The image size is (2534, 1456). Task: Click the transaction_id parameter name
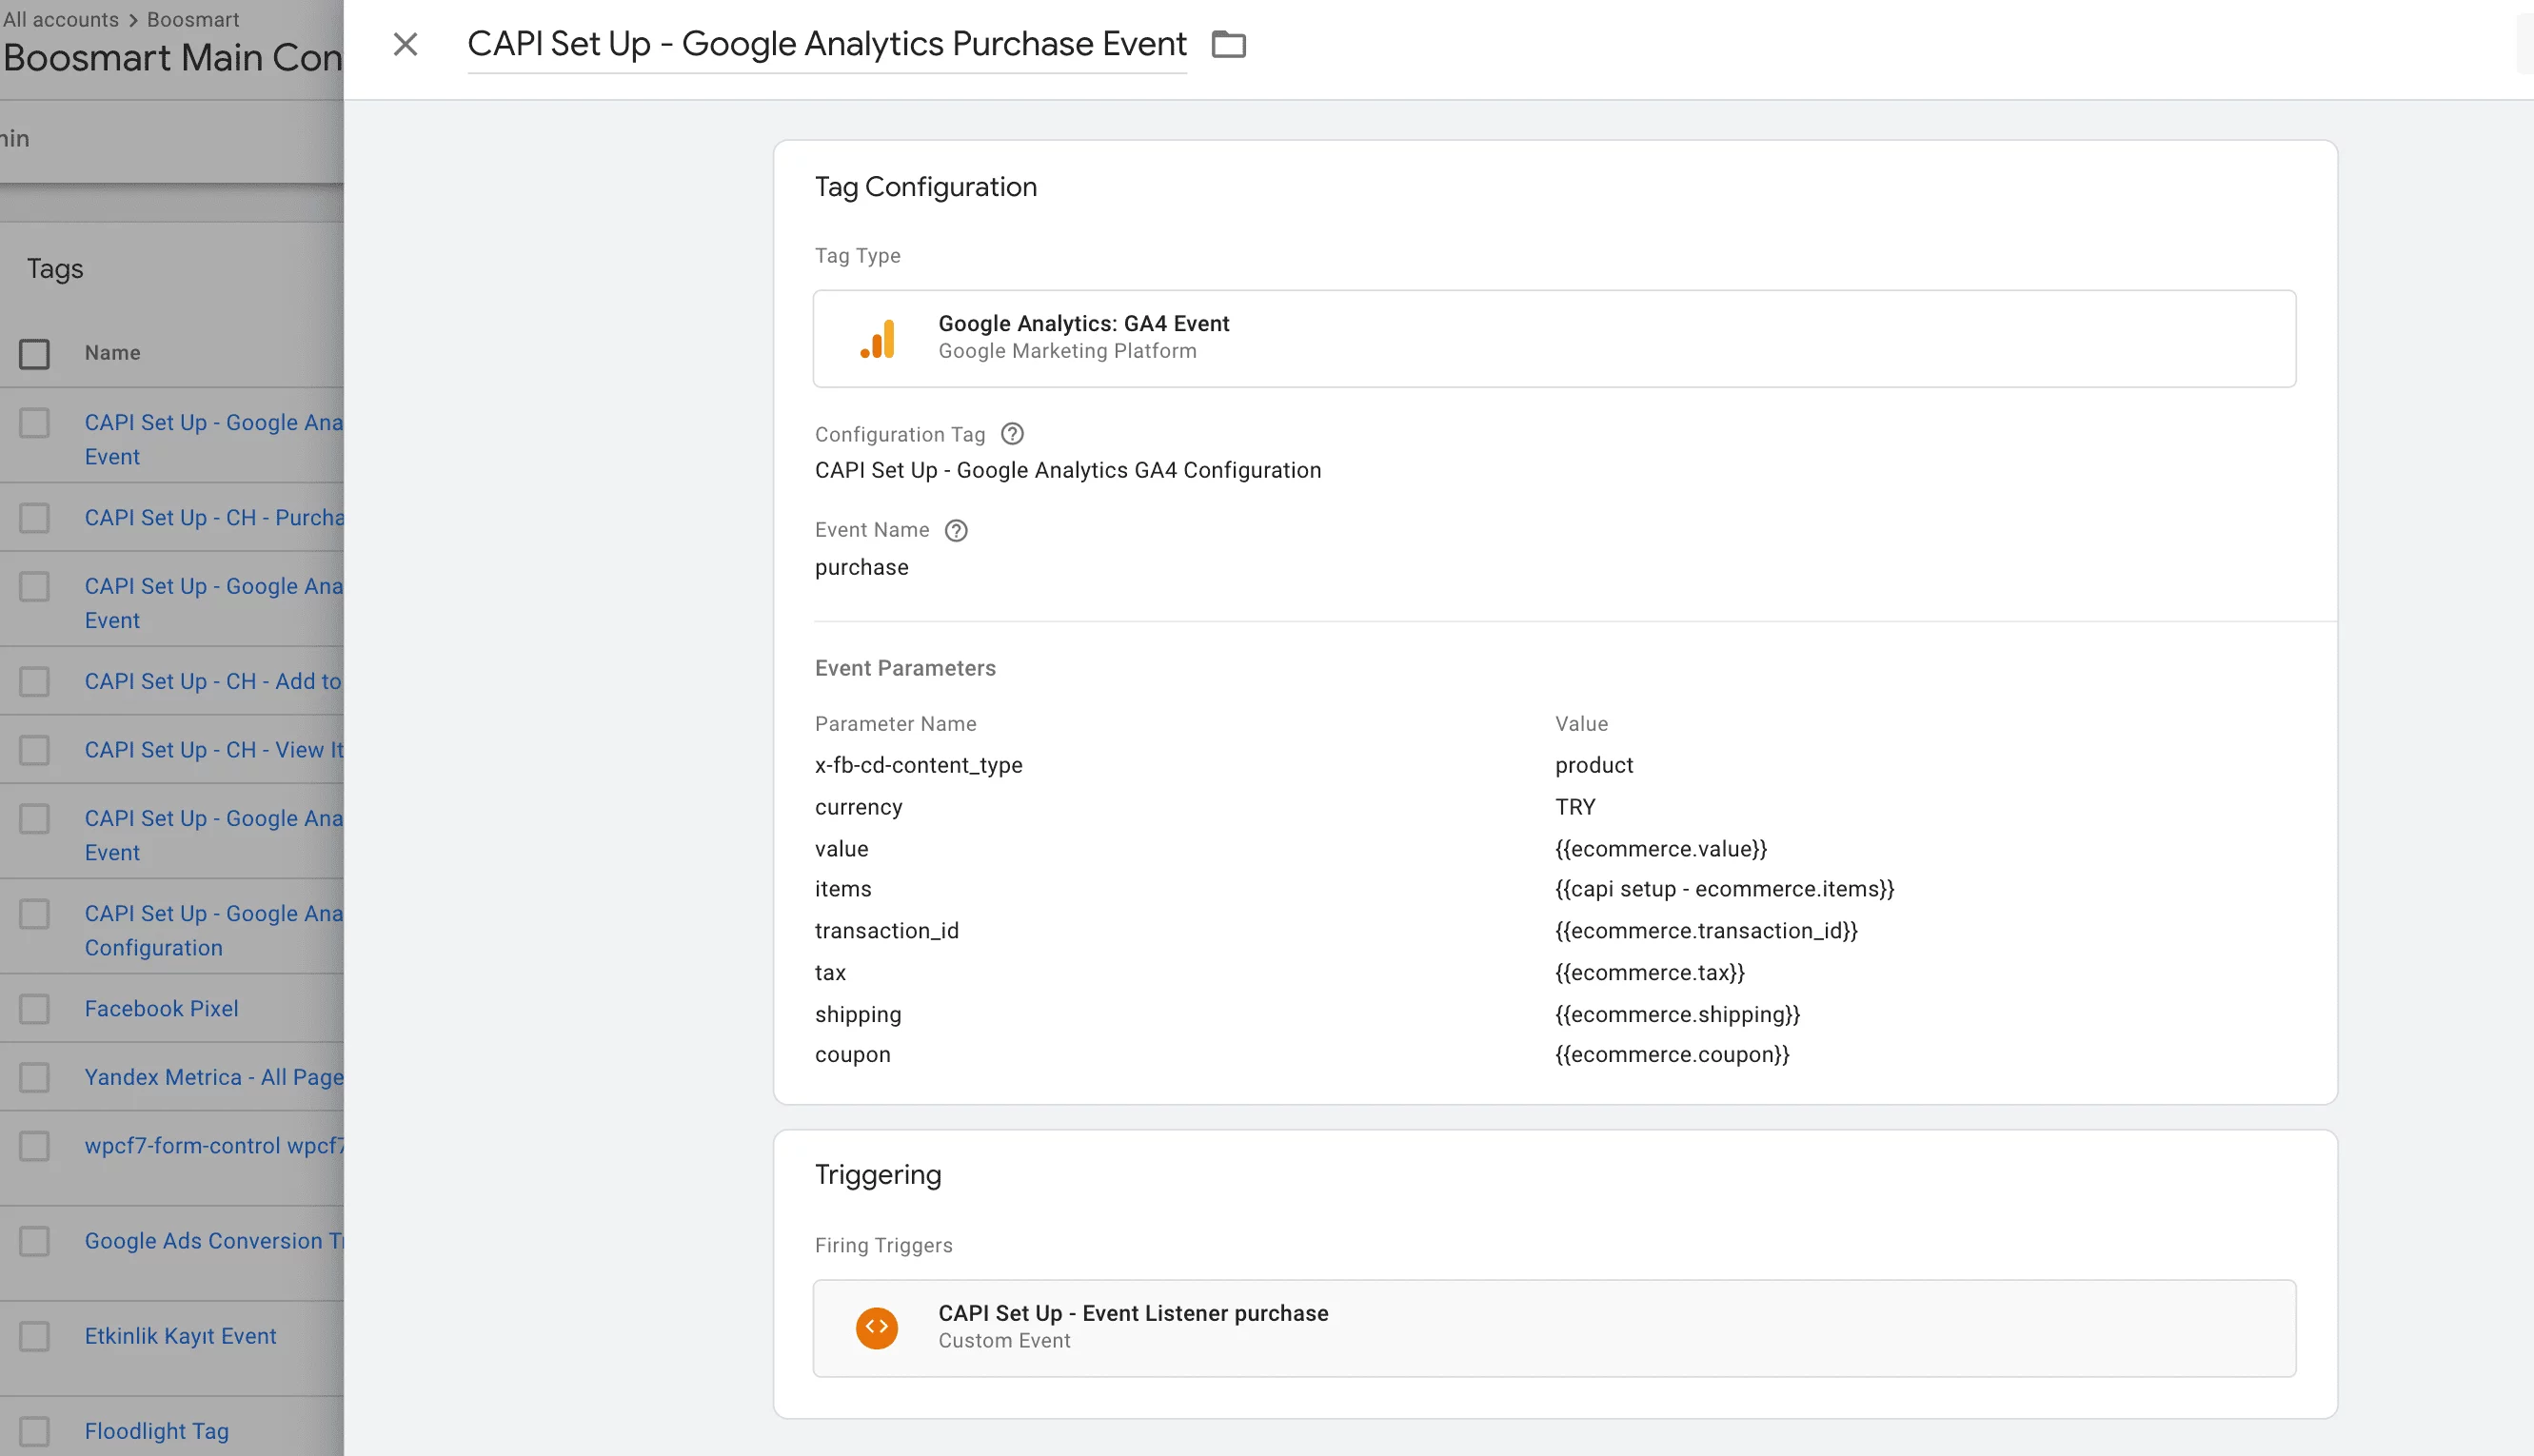(886, 931)
